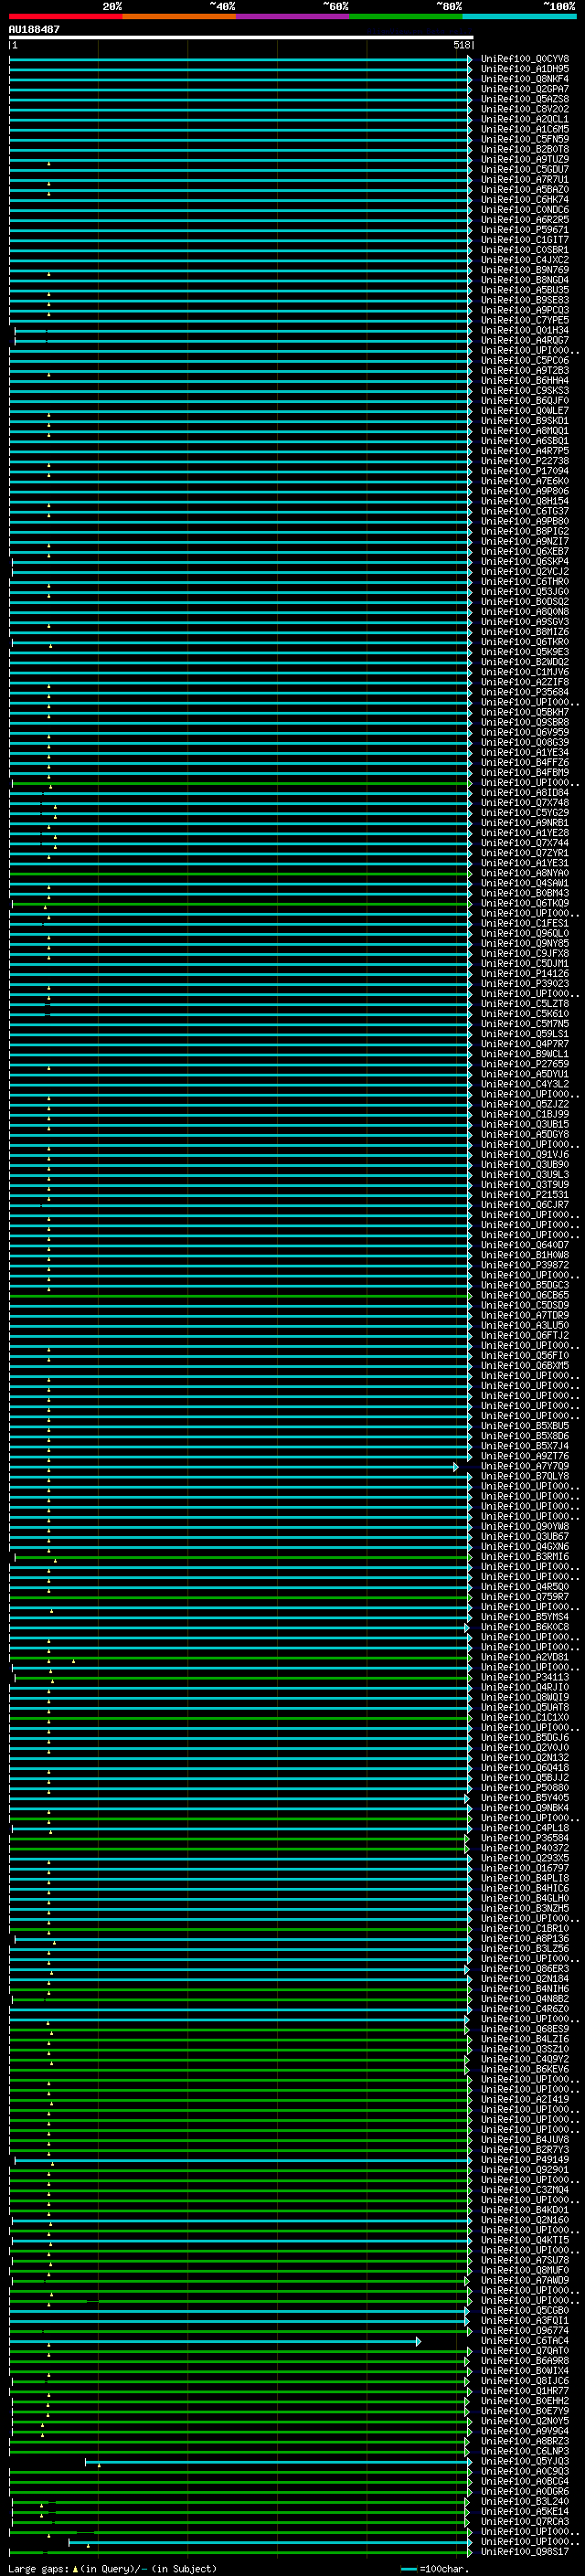This screenshot has height=2576, width=585.
Task: Select the UniRef100_Q6CB65 label
Action: pos(525,1295)
